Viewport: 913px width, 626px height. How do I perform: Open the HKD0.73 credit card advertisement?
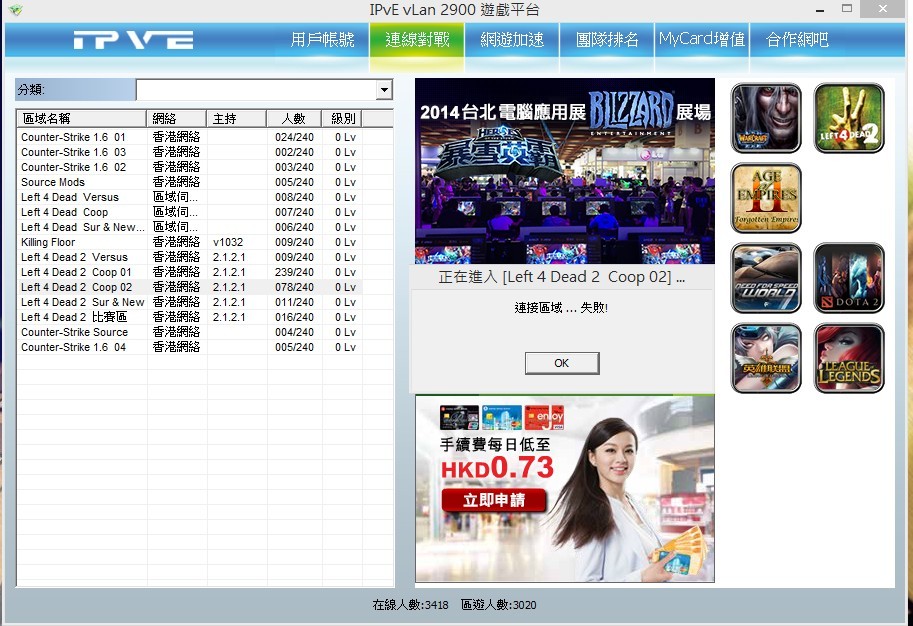click(x=565, y=489)
